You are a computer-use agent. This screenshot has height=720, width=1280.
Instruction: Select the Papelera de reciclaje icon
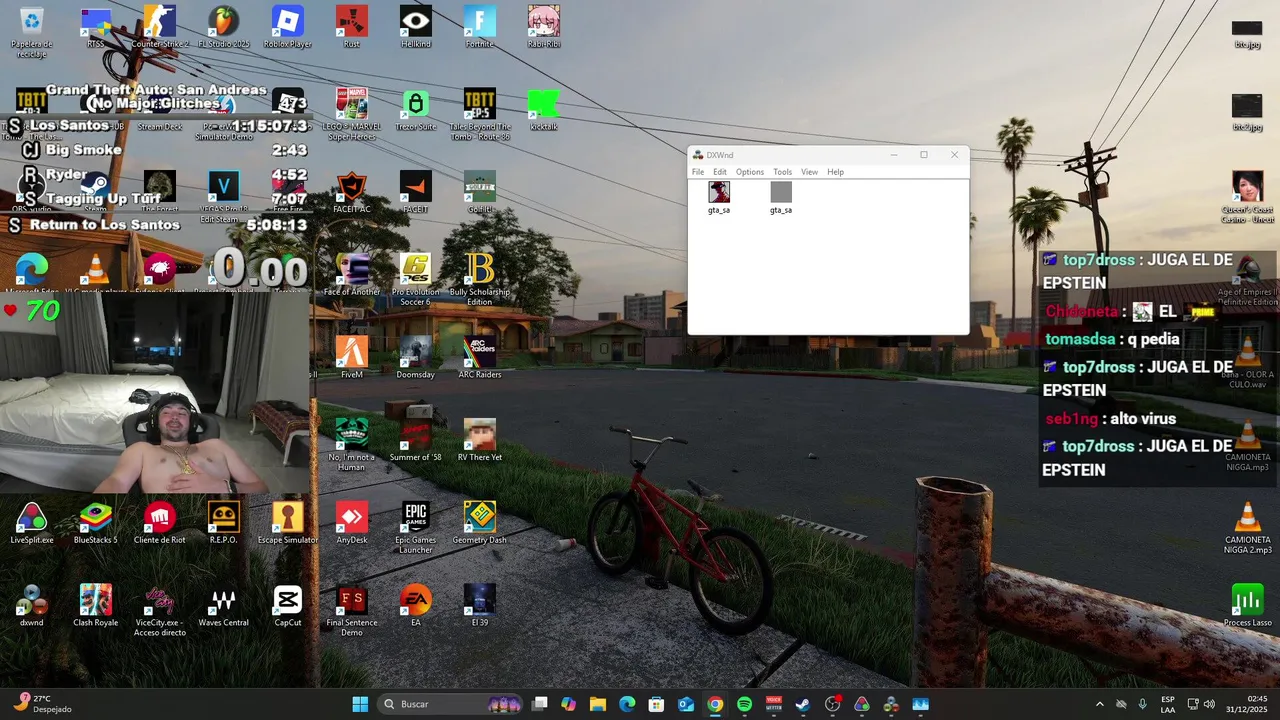(x=32, y=32)
